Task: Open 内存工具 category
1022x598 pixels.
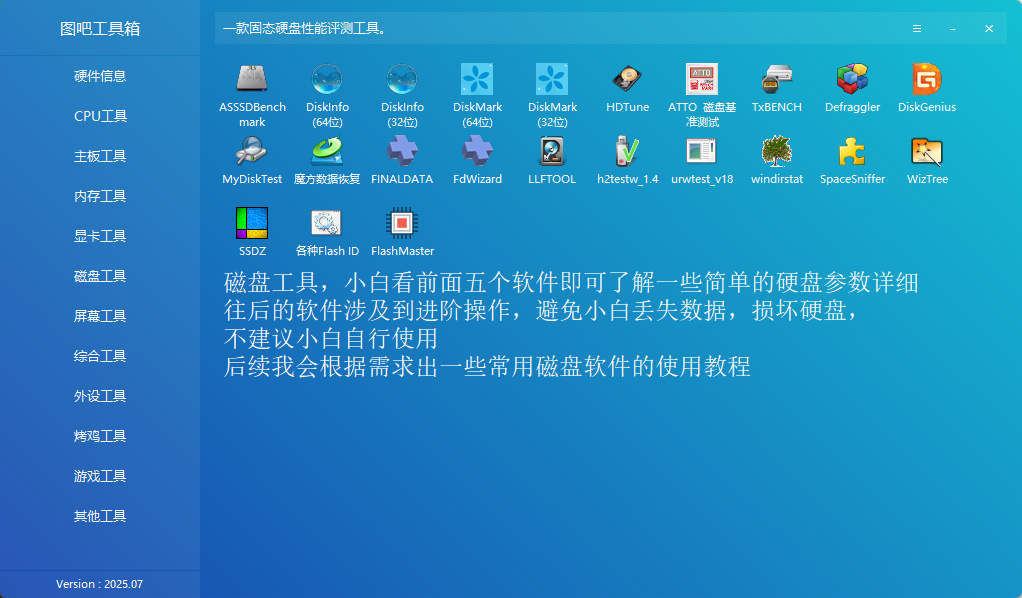Action: (100, 196)
